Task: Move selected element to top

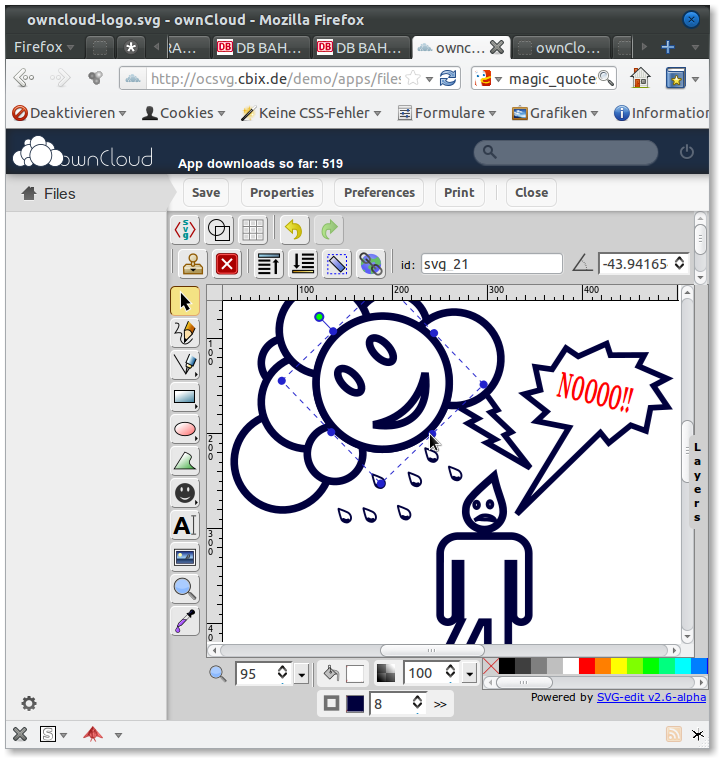Action: [x=268, y=264]
